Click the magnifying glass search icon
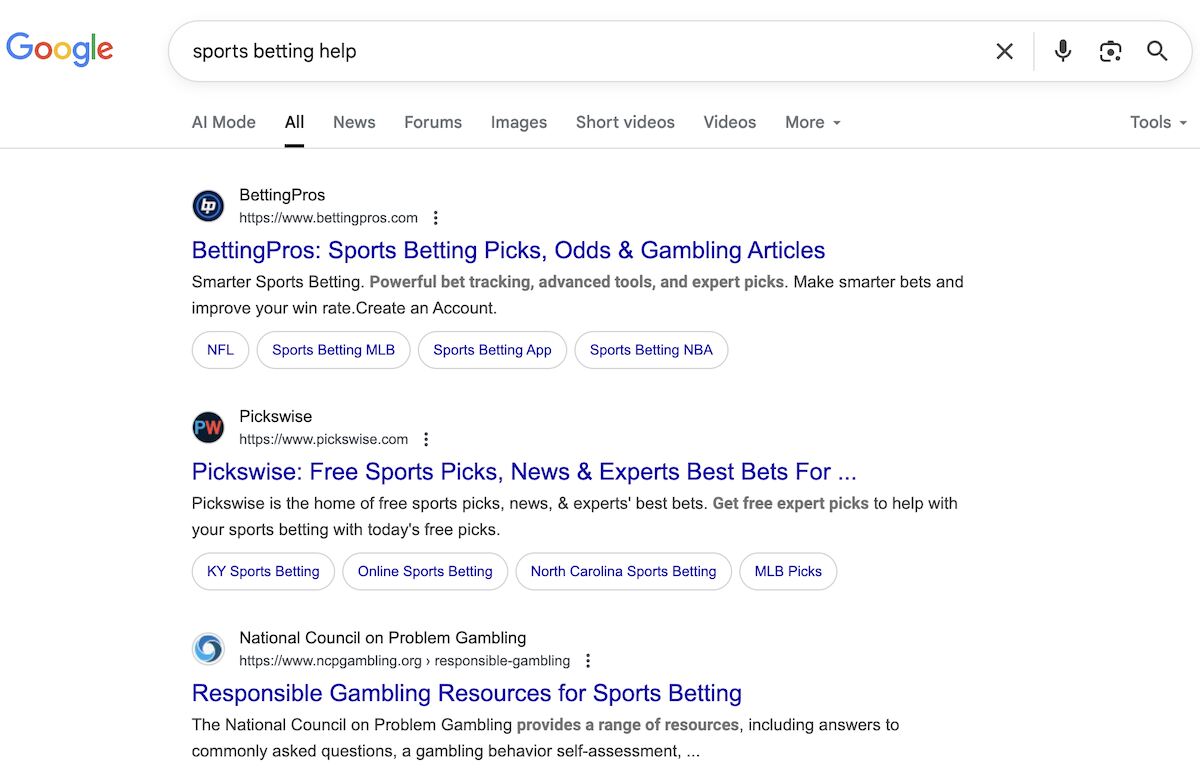Viewport: 1200px width, 781px height. (1157, 50)
